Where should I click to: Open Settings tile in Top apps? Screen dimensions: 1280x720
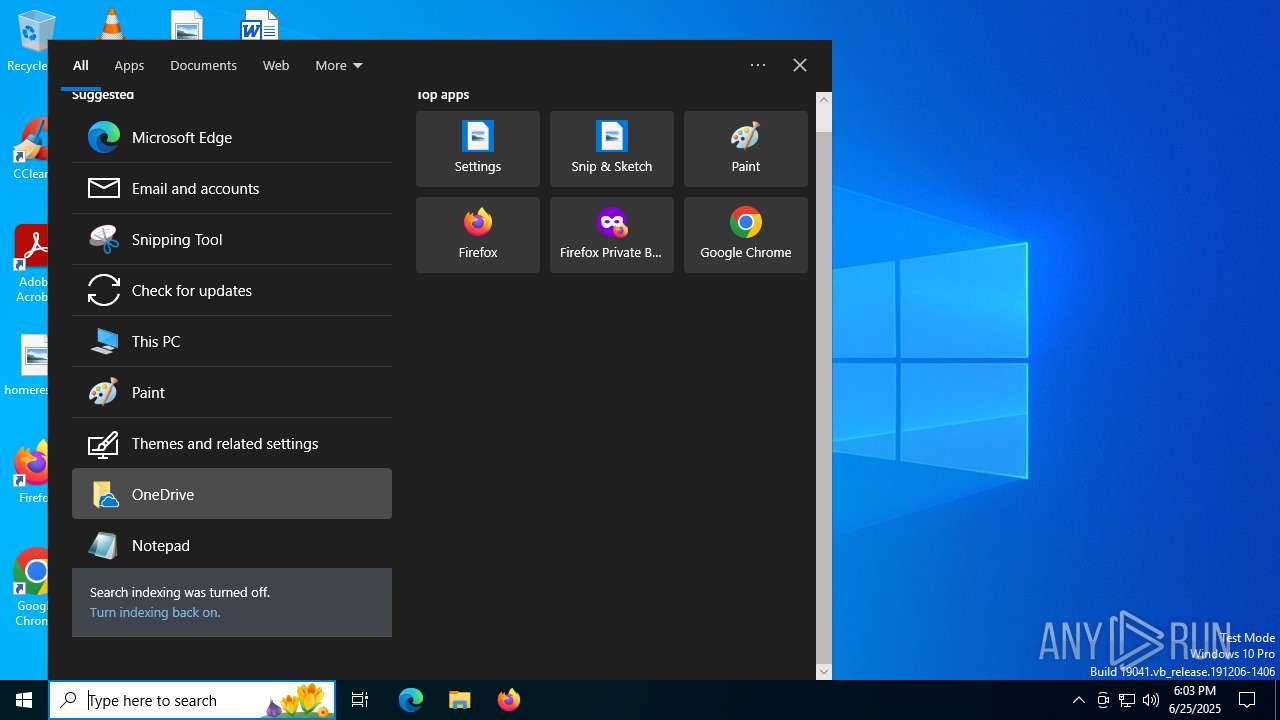tap(478, 149)
